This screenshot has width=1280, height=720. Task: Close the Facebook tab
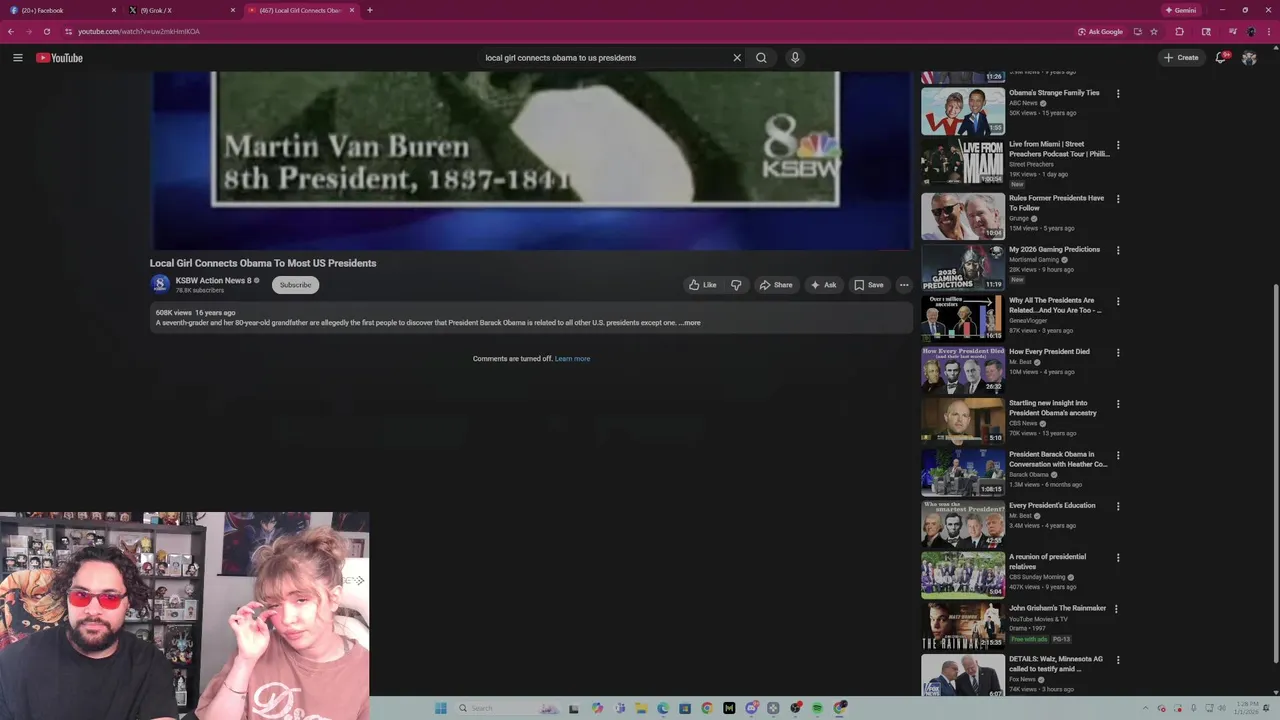[x=113, y=10]
